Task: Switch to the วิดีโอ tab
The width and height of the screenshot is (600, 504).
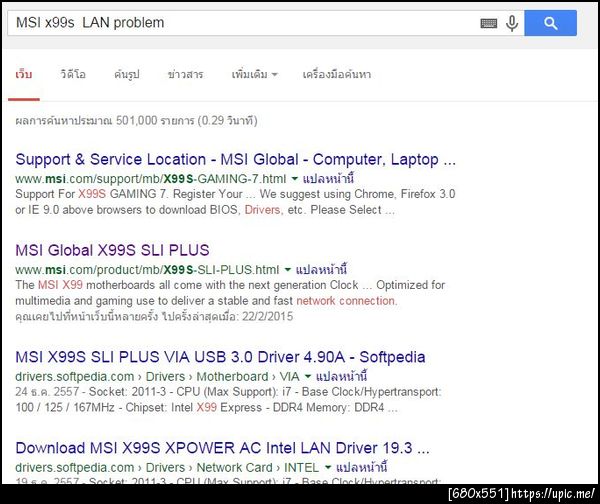Action: click(73, 74)
